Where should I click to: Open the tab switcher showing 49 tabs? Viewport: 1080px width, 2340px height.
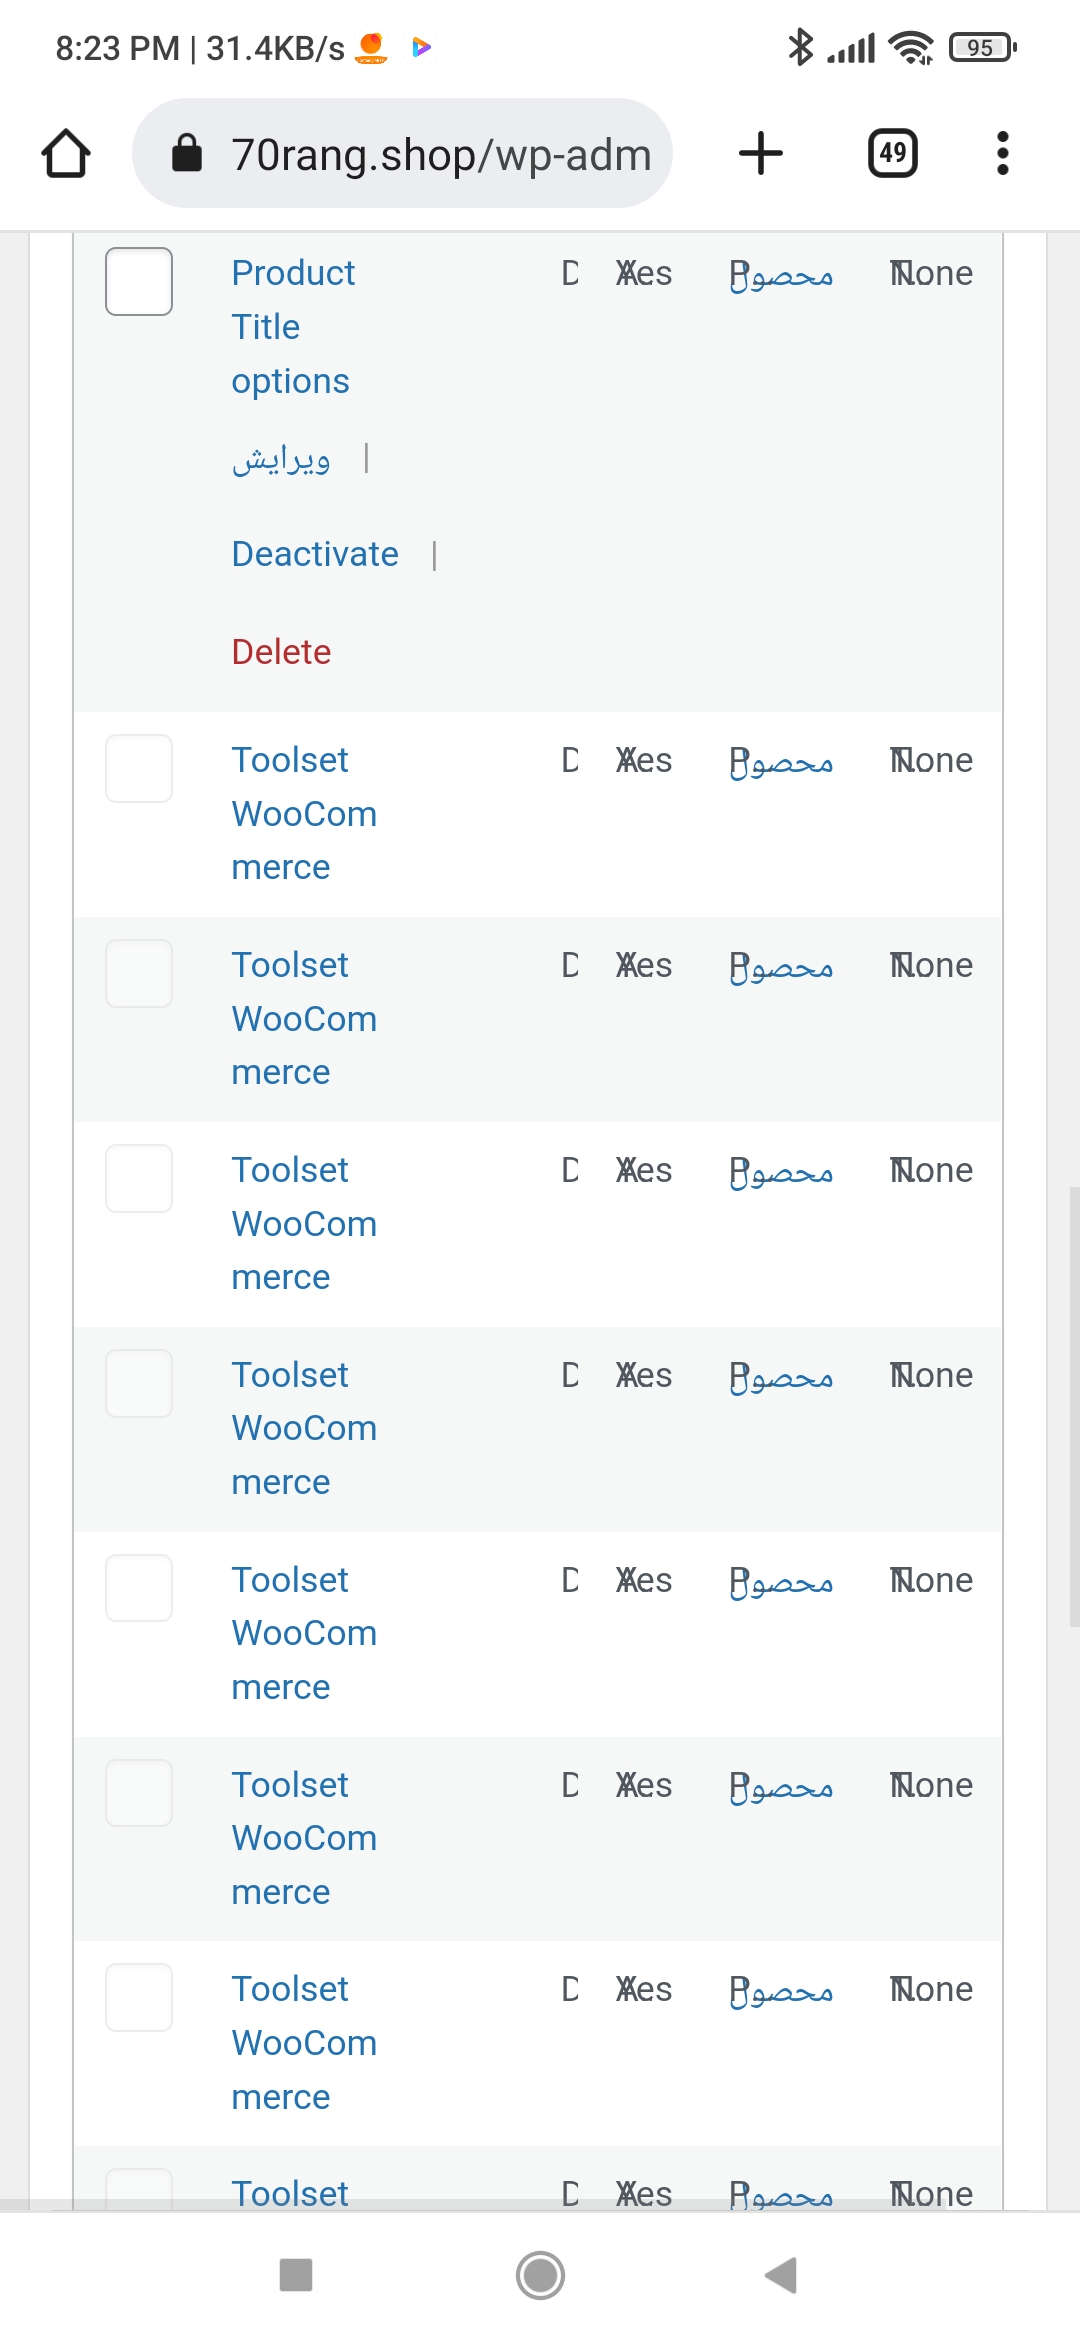coord(892,153)
